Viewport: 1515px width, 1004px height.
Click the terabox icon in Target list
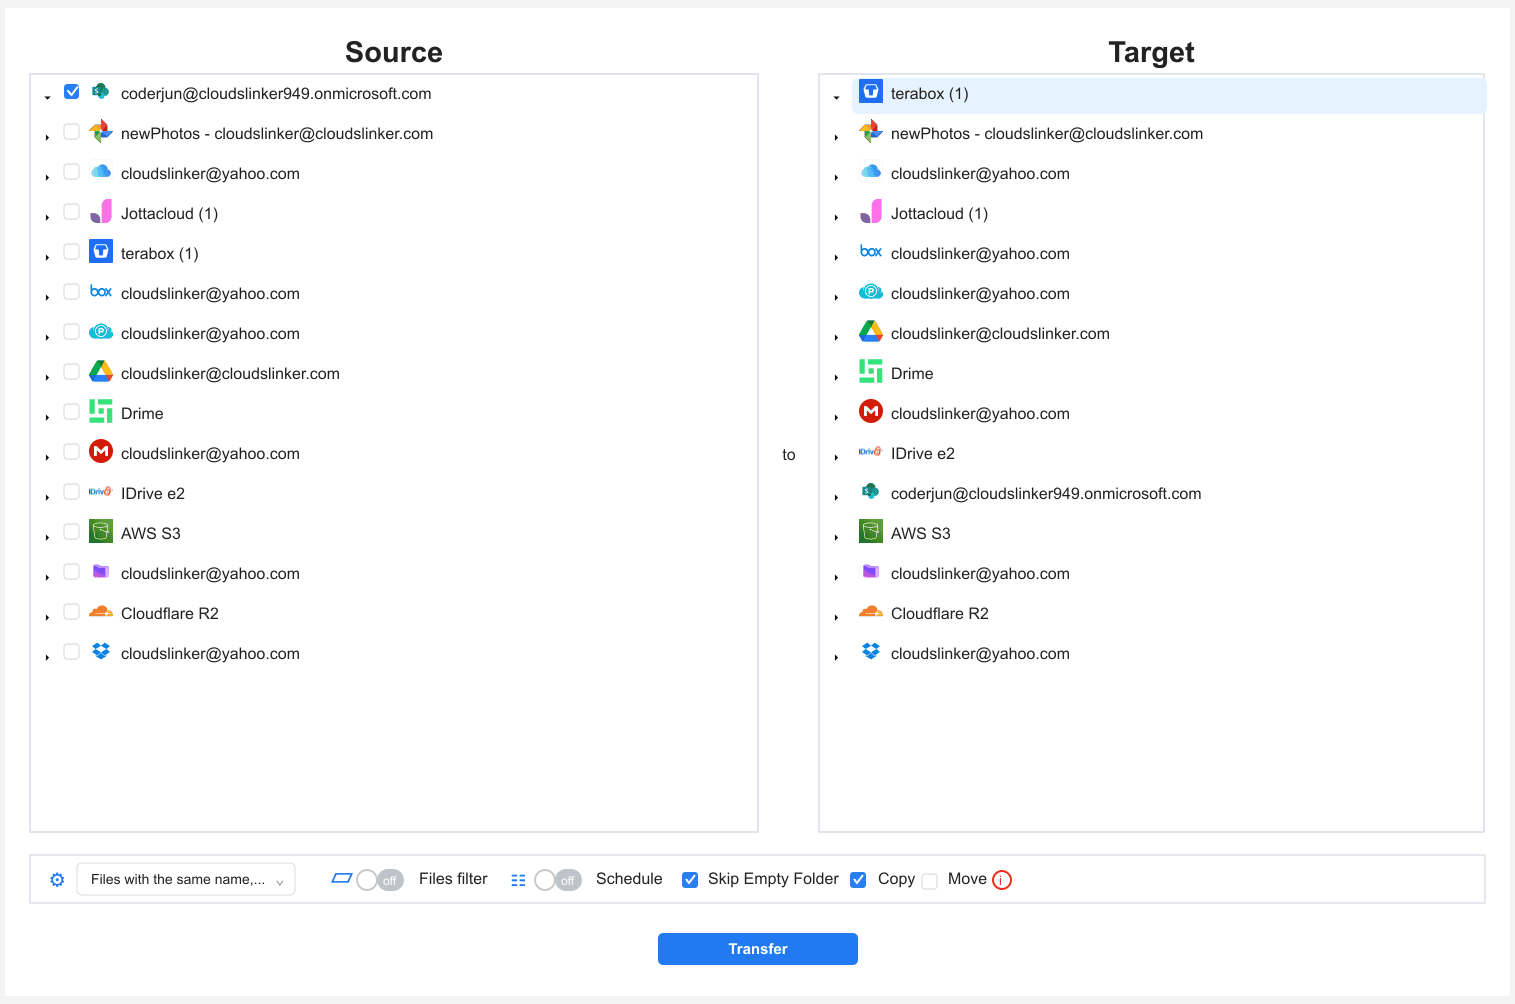click(871, 91)
